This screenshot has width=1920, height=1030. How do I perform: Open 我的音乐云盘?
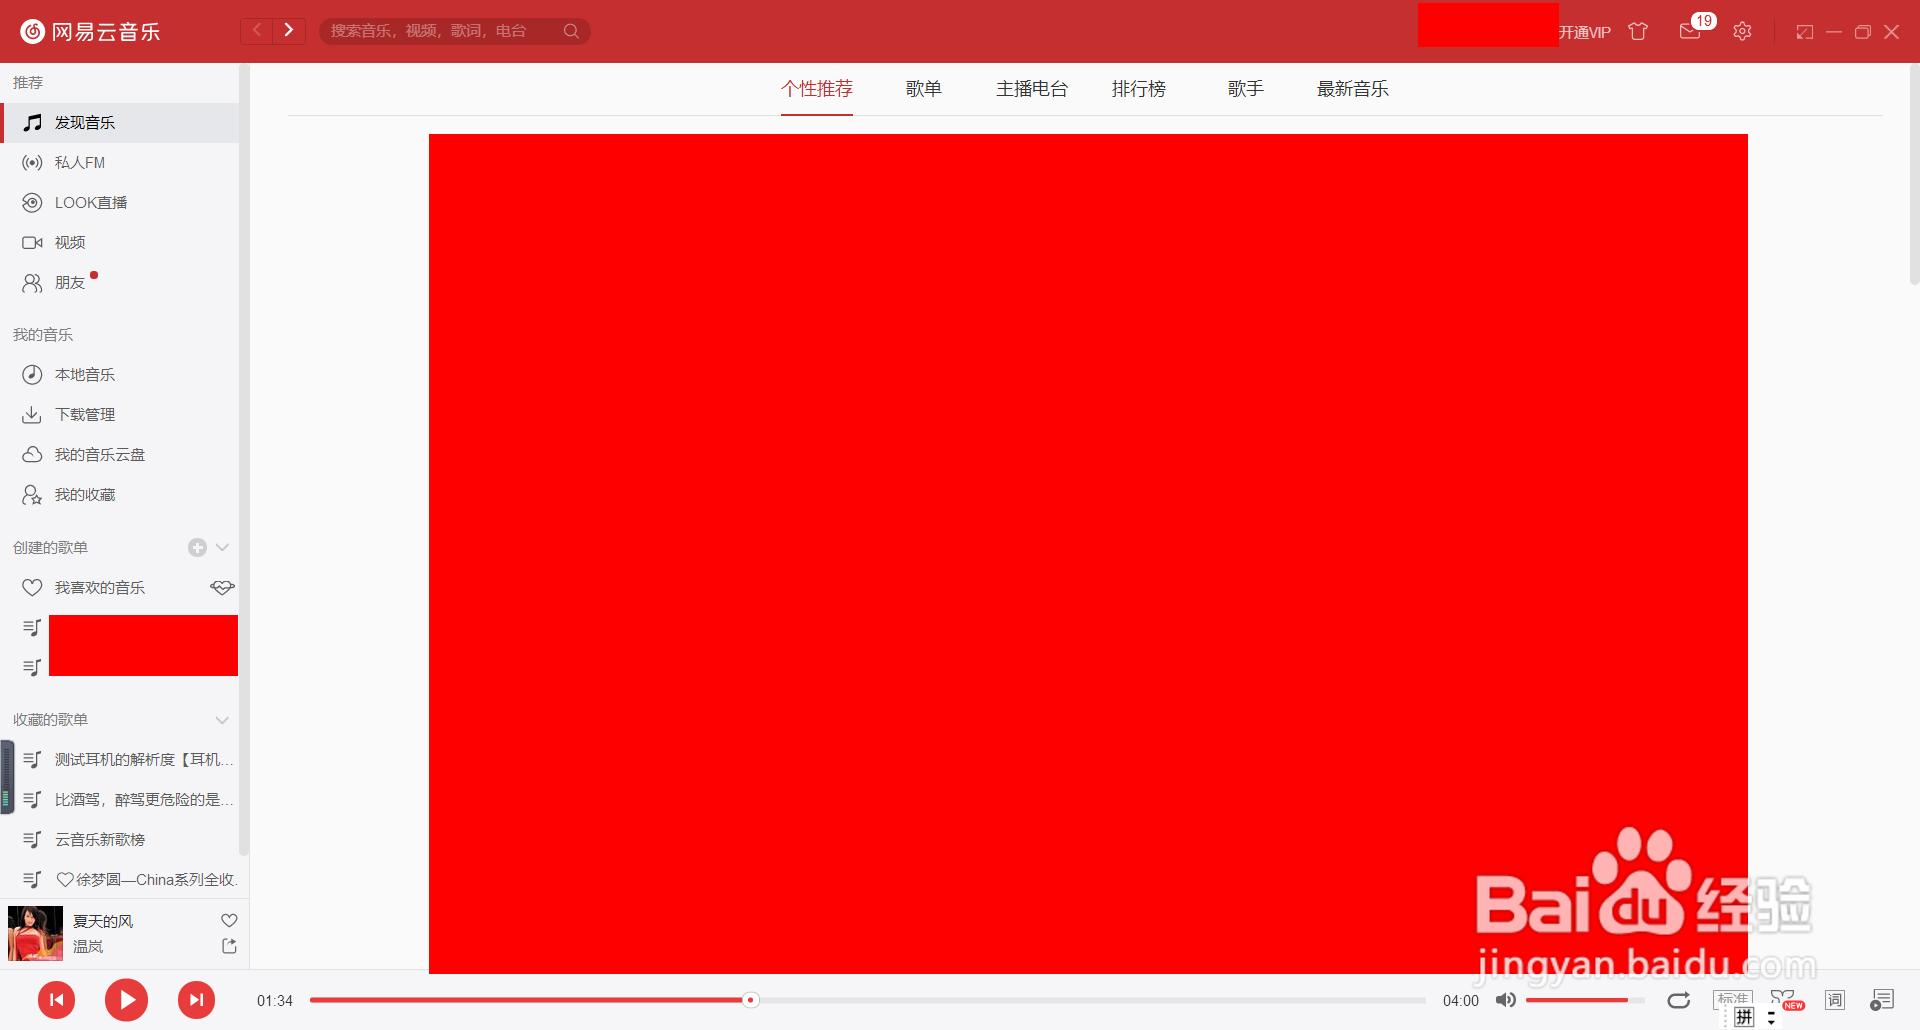click(x=98, y=454)
